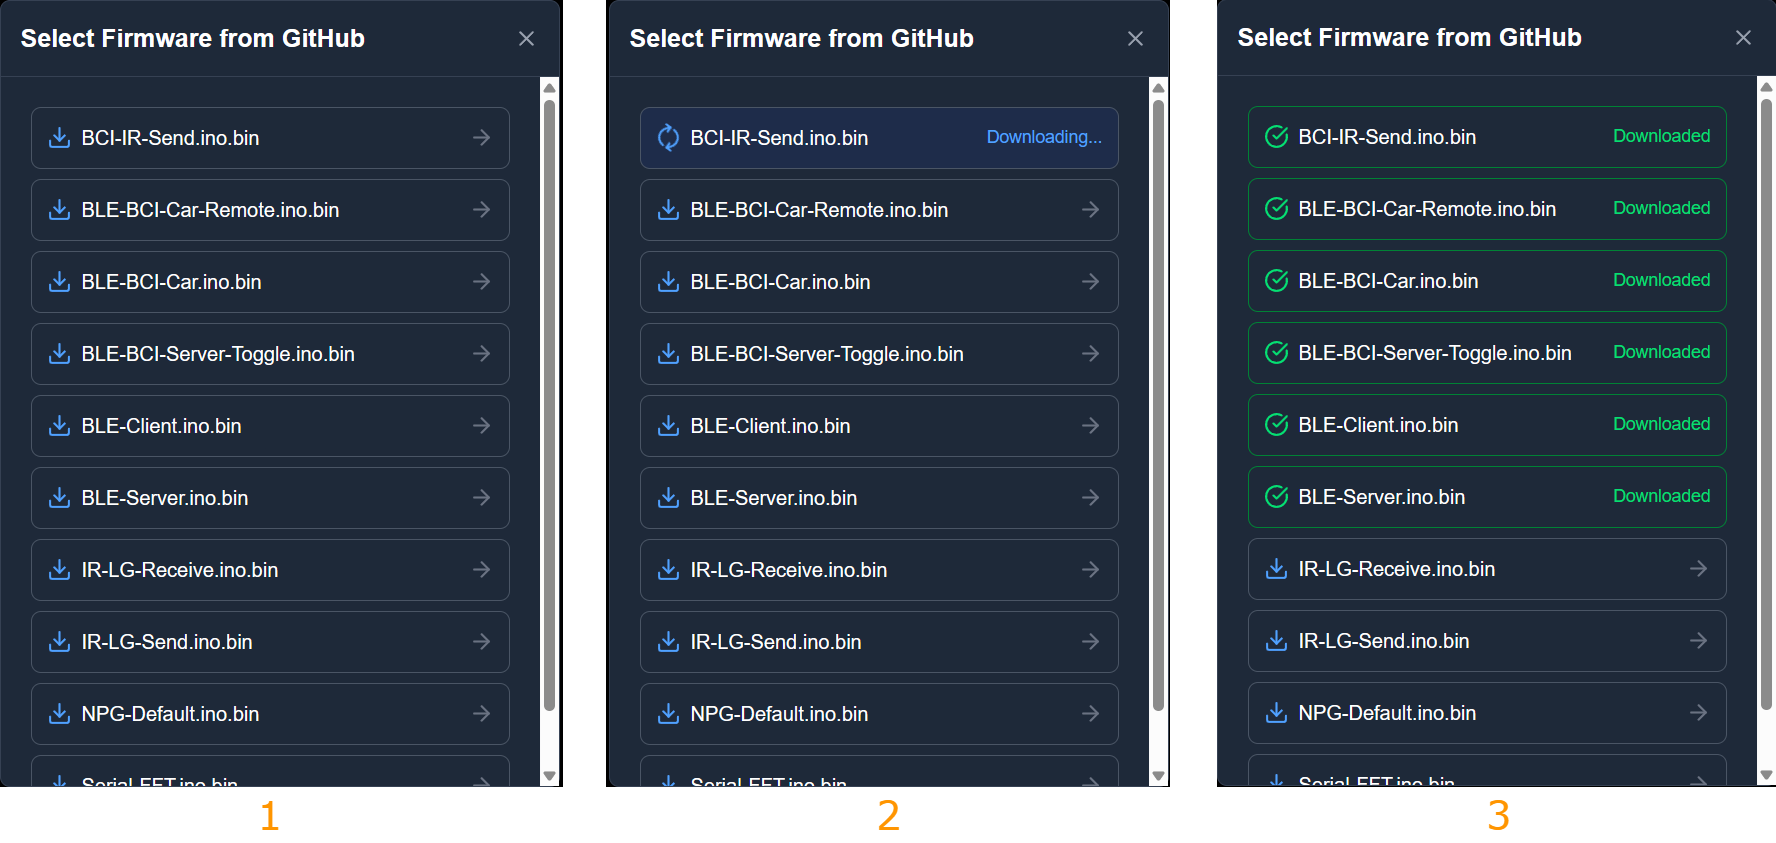This screenshot has width=1776, height=843.
Task: Click "Downloaded" label on BLE-BCI-Server-Toggle.ino.bin row
Action: (x=1661, y=352)
